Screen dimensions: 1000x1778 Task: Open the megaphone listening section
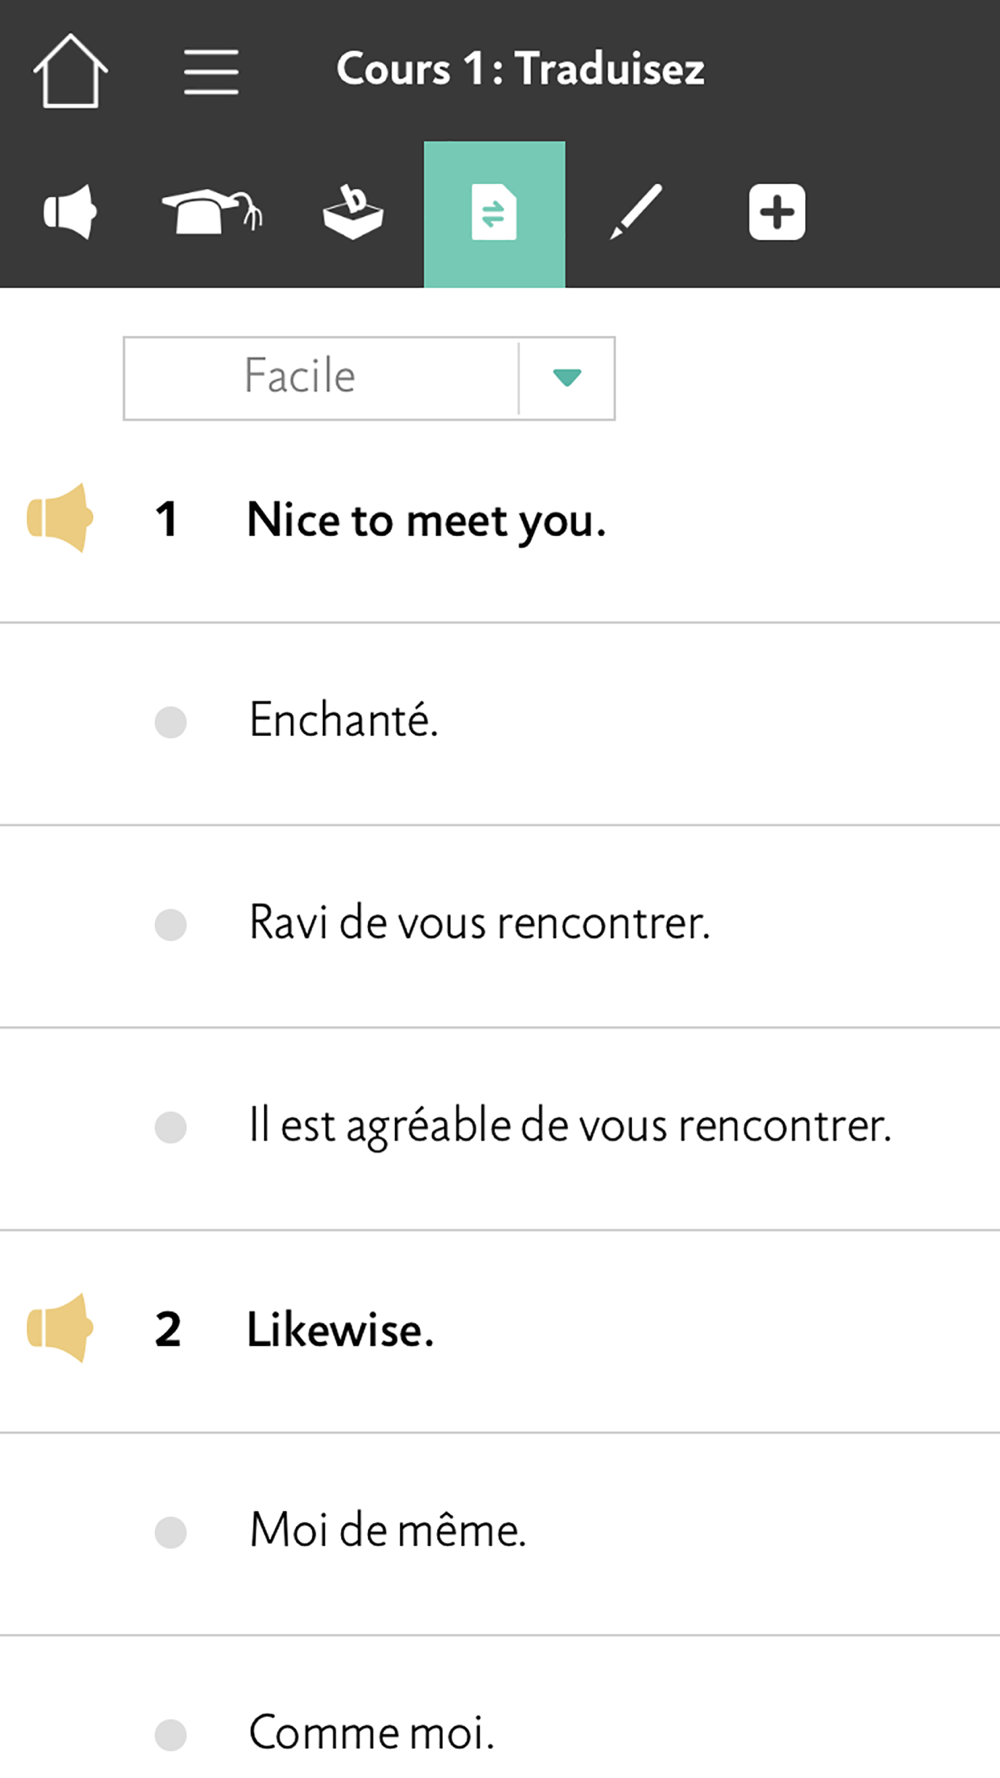click(x=70, y=212)
